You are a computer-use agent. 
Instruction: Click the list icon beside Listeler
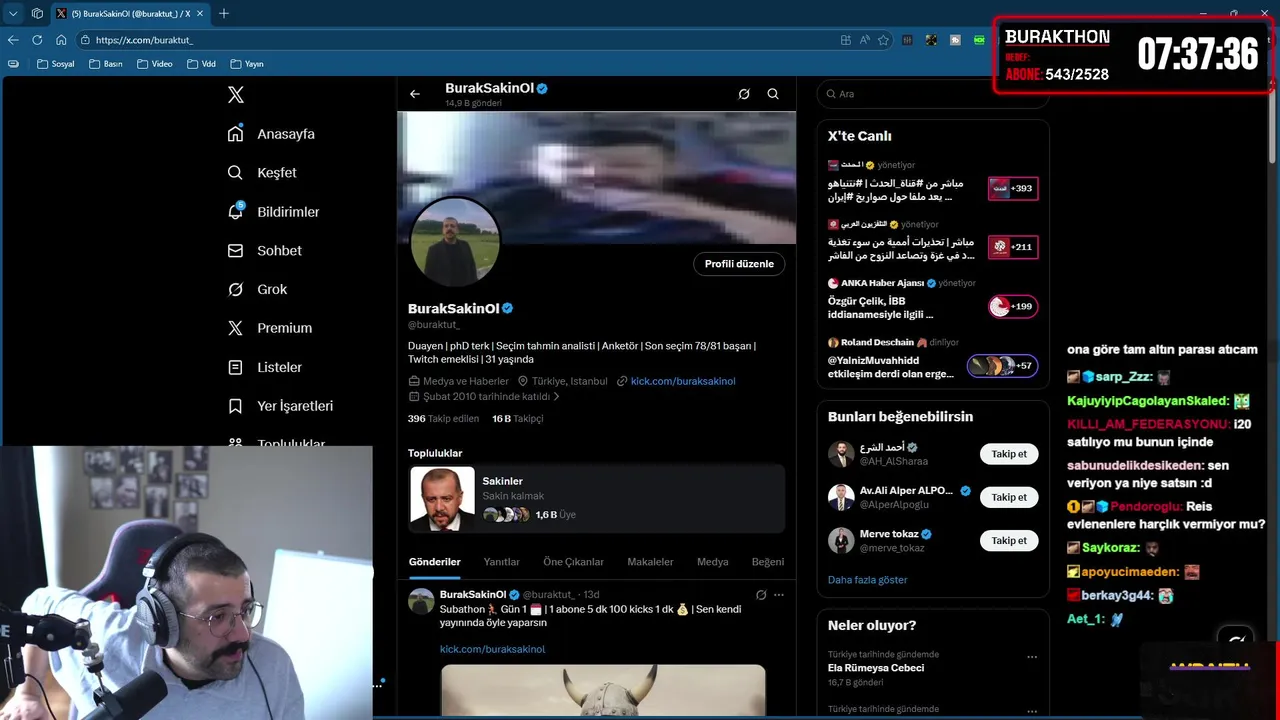click(236, 367)
